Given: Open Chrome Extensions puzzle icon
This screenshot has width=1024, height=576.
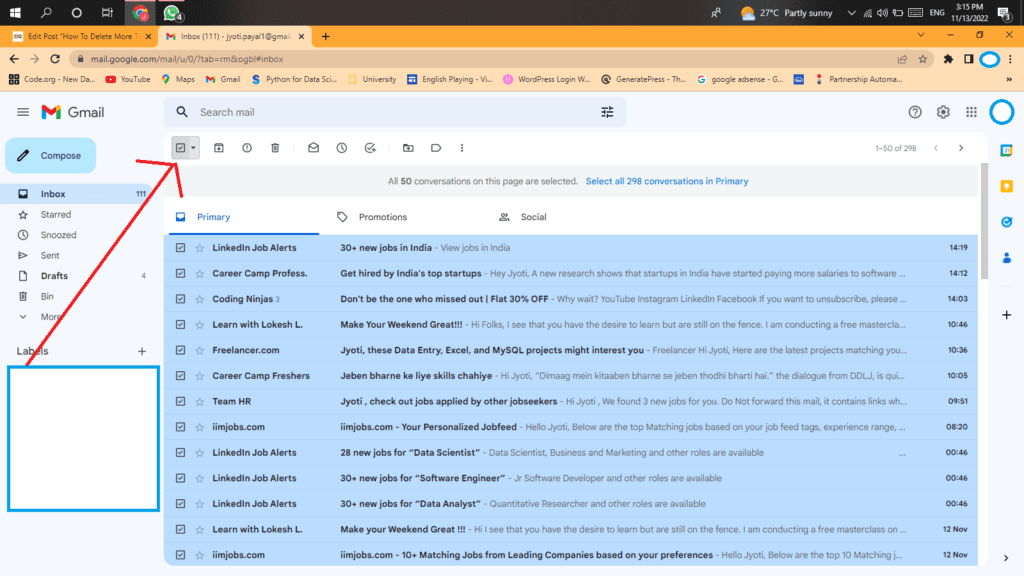Looking at the screenshot, I should pos(948,59).
